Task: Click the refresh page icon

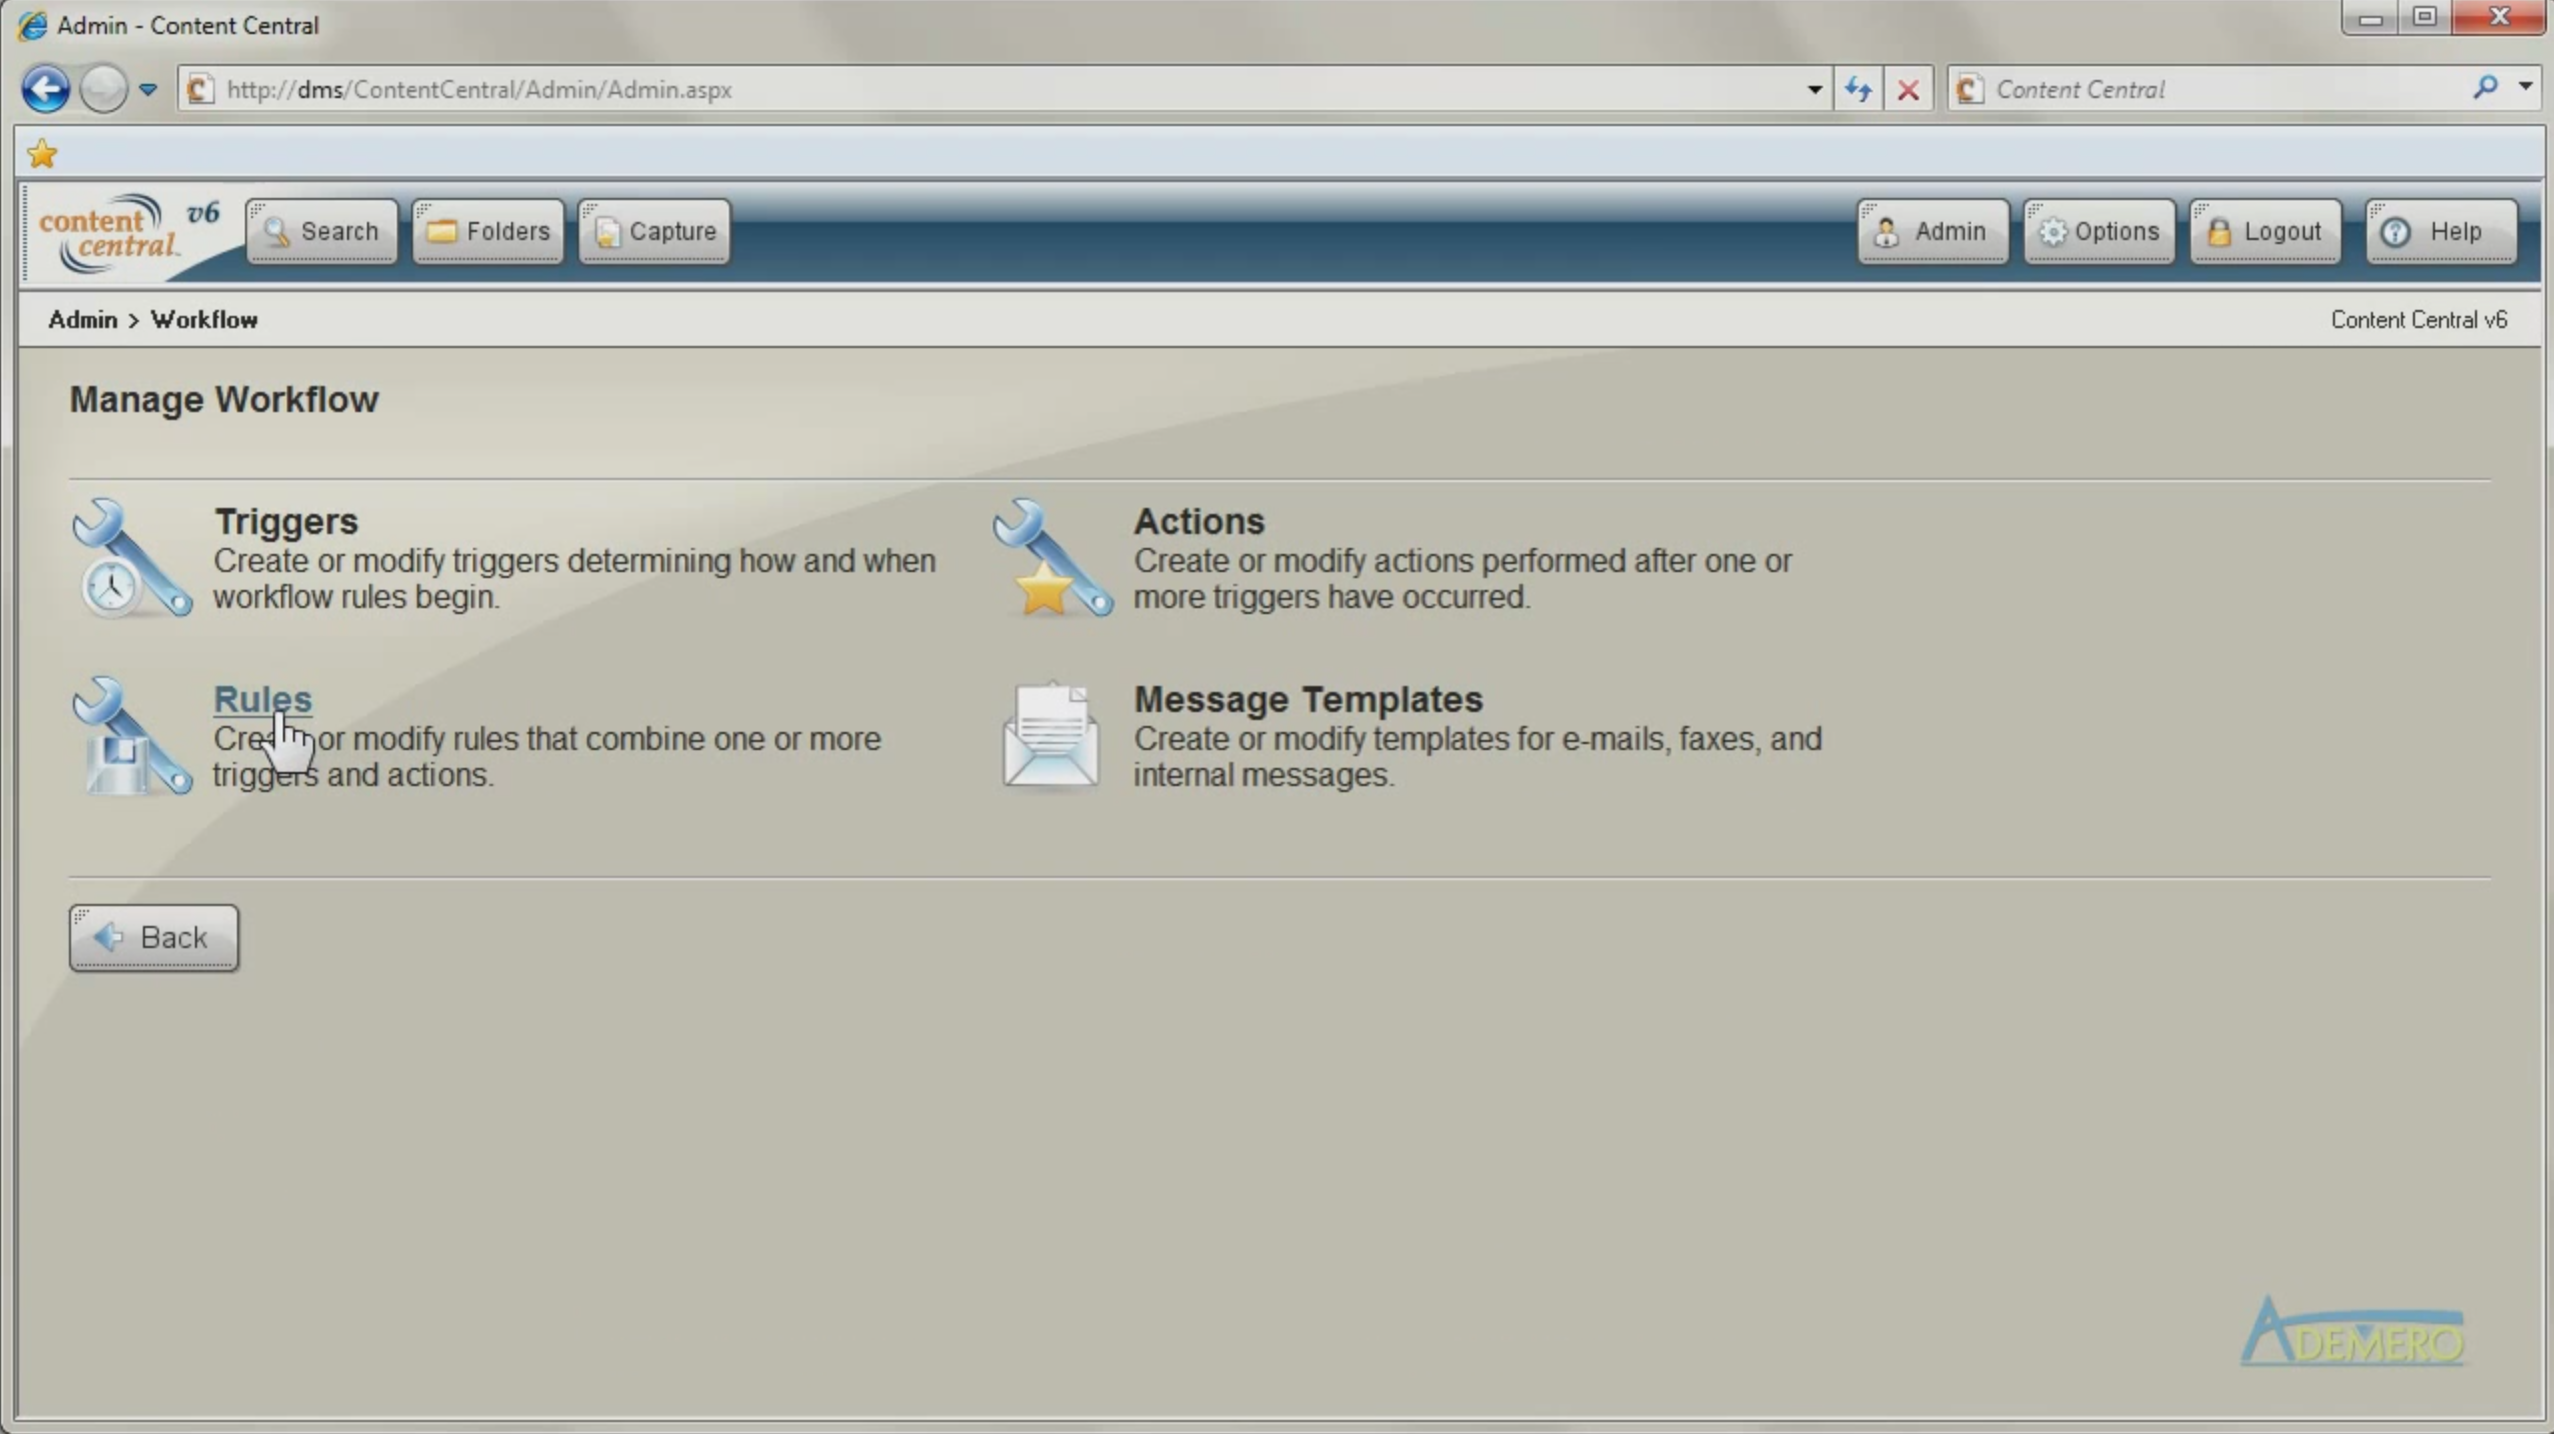Action: [1858, 90]
